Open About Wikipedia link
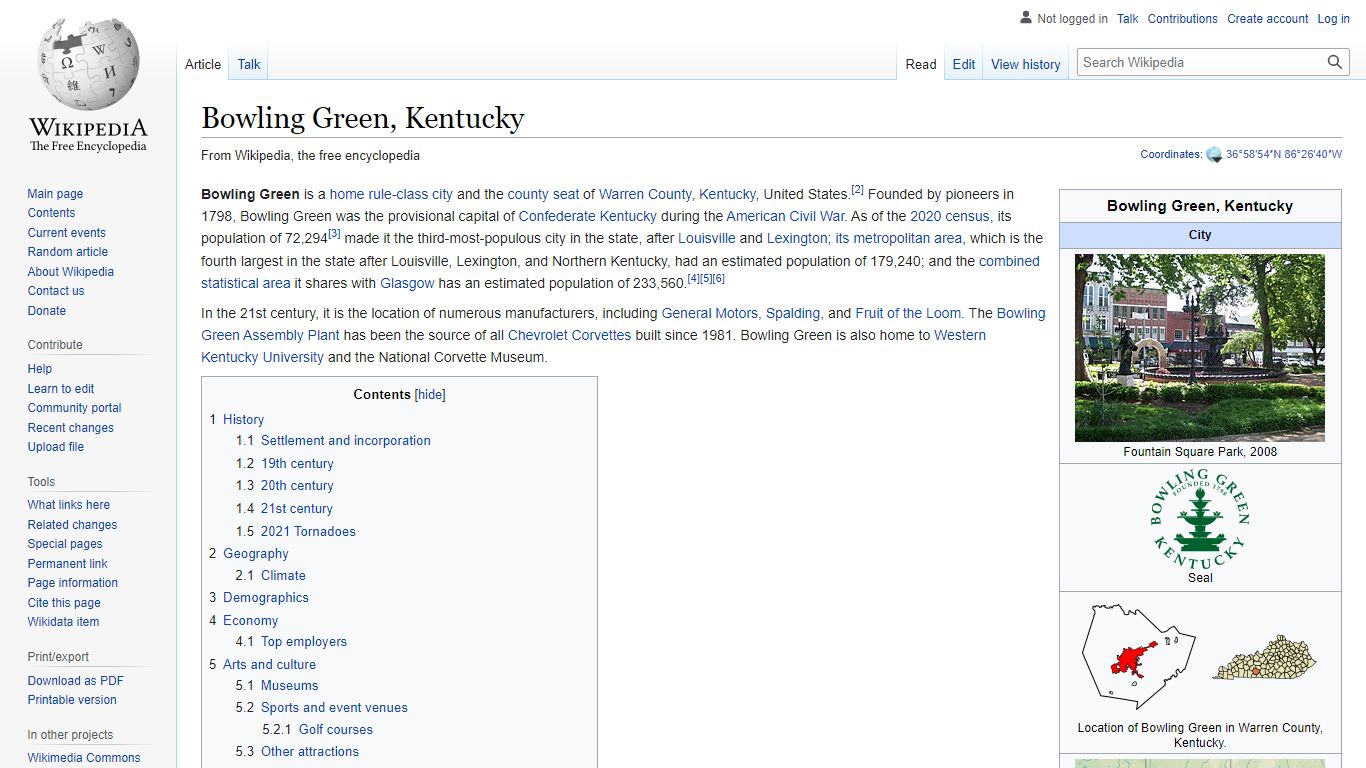Image resolution: width=1366 pixels, height=768 pixels. pyautogui.click(x=71, y=272)
